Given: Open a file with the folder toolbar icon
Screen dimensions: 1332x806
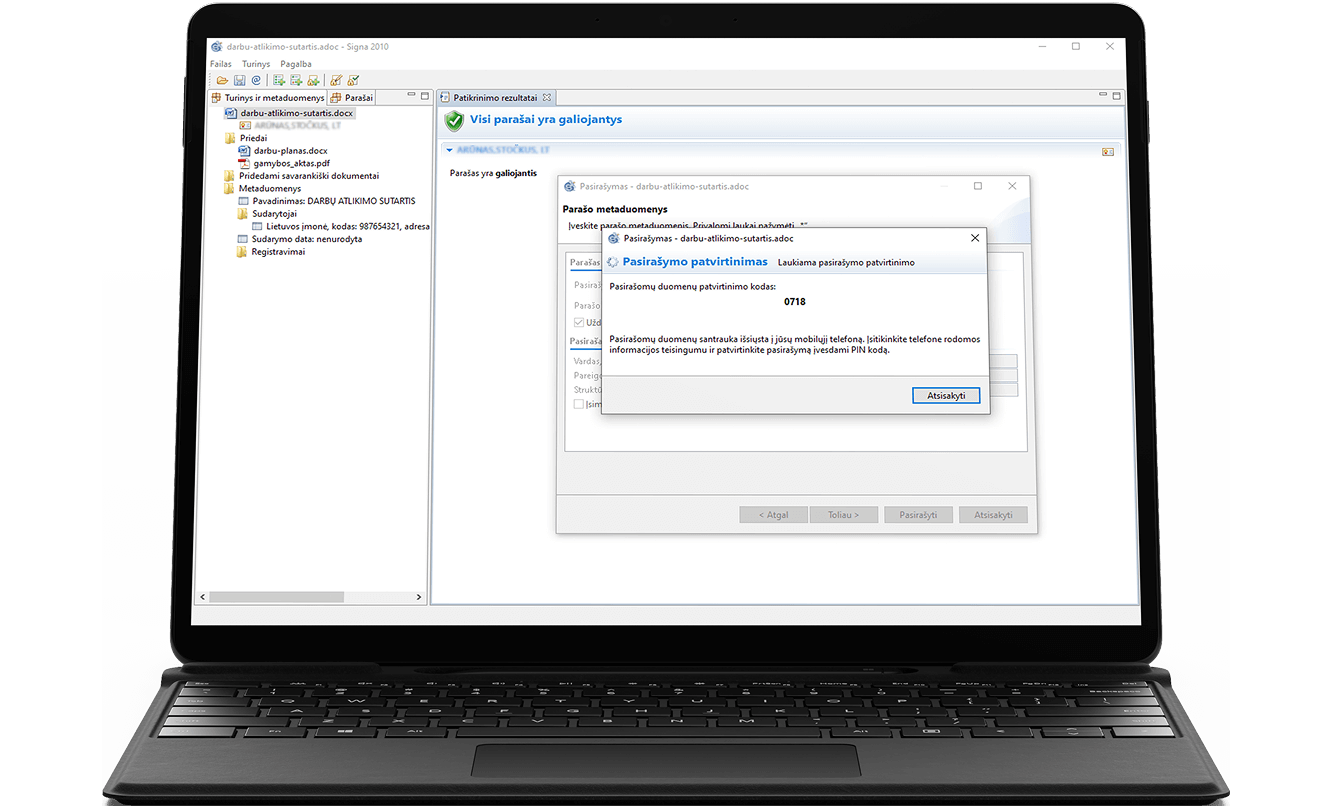Looking at the screenshot, I should click(x=223, y=80).
